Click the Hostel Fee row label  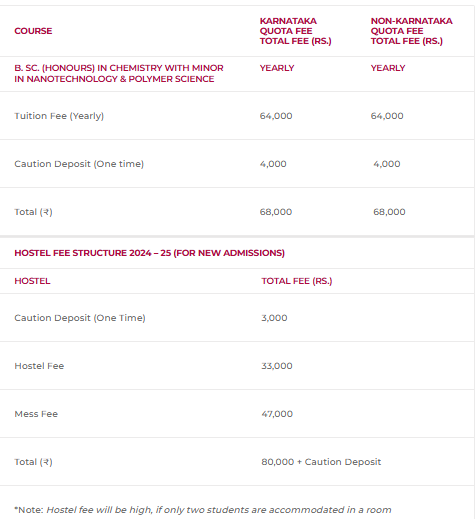(39, 366)
